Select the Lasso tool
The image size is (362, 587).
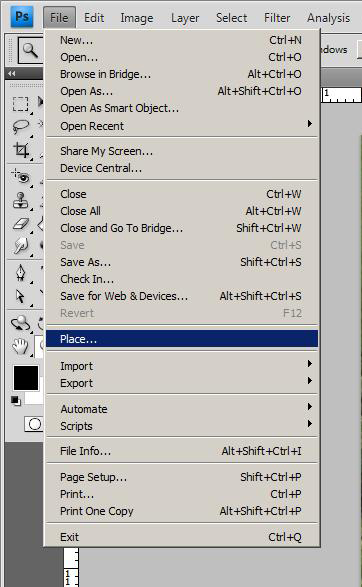tap(21, 126)
